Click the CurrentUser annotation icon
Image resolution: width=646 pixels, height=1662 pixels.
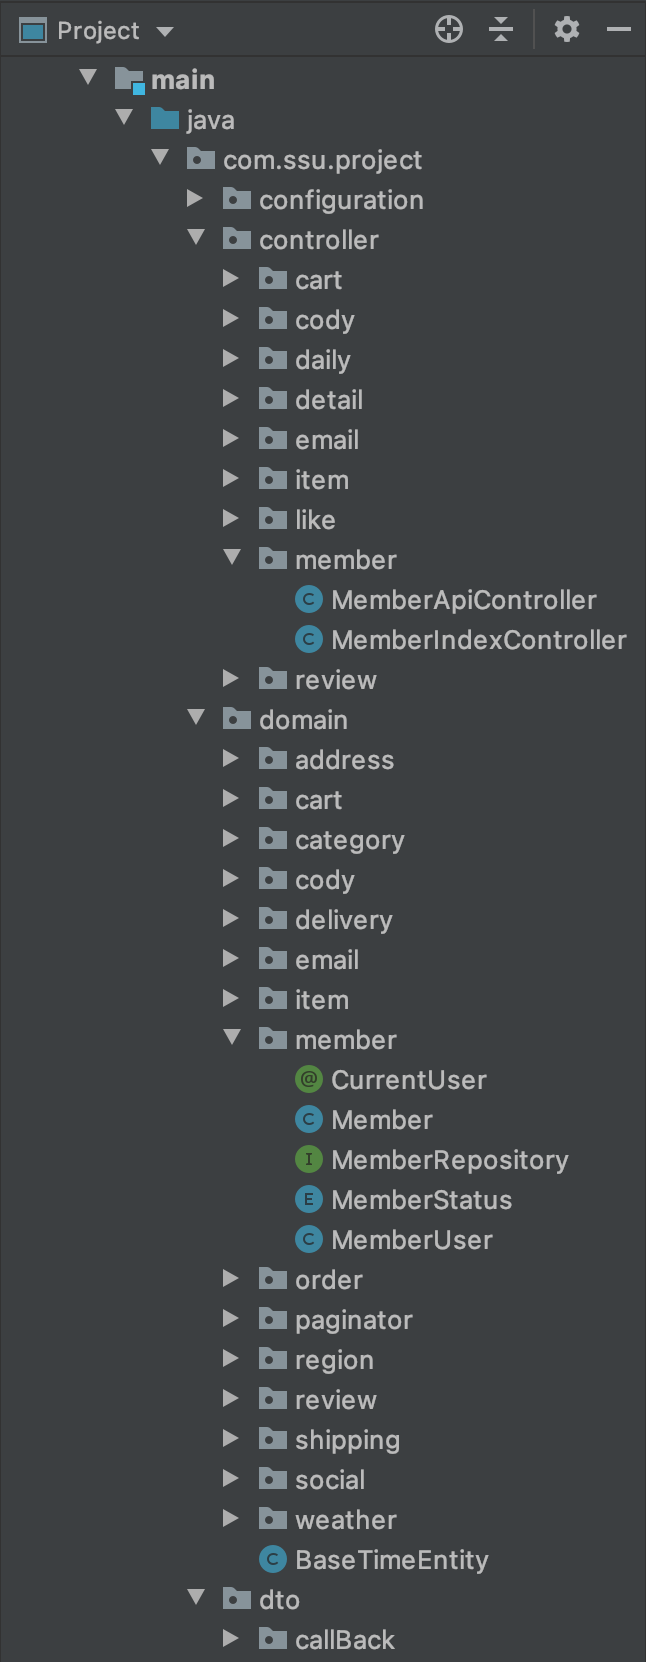pyautogui.click(x=308, y=1079)
